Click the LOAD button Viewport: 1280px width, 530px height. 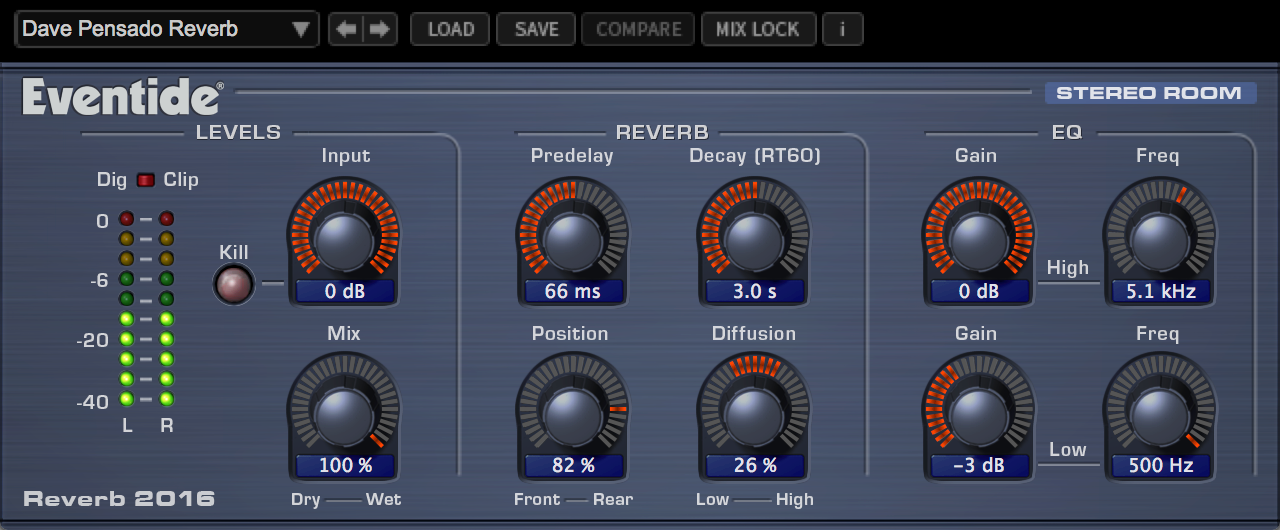(x=451, y=29)
